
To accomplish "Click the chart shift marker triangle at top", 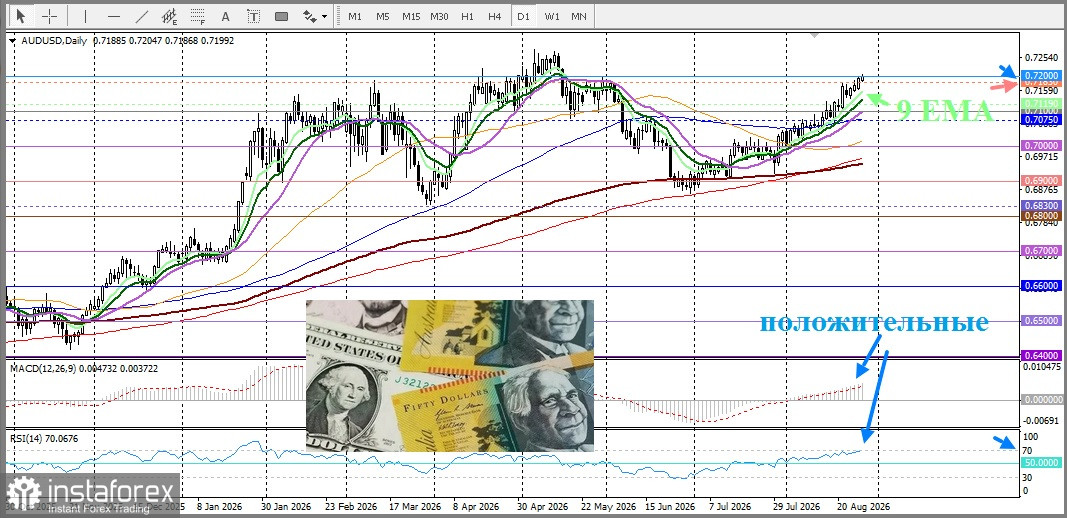I will pyautogui.click(x=815, y=35).
